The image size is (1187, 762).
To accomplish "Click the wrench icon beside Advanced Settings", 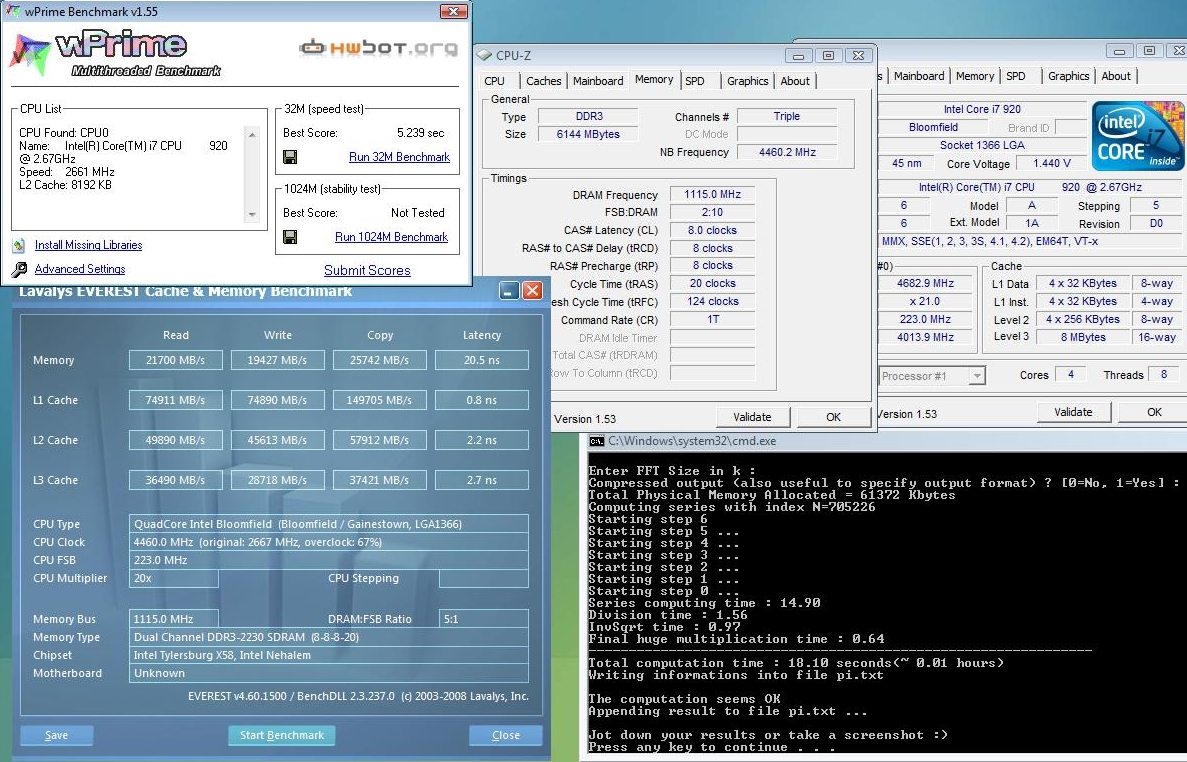I will [x=19, y=270].
